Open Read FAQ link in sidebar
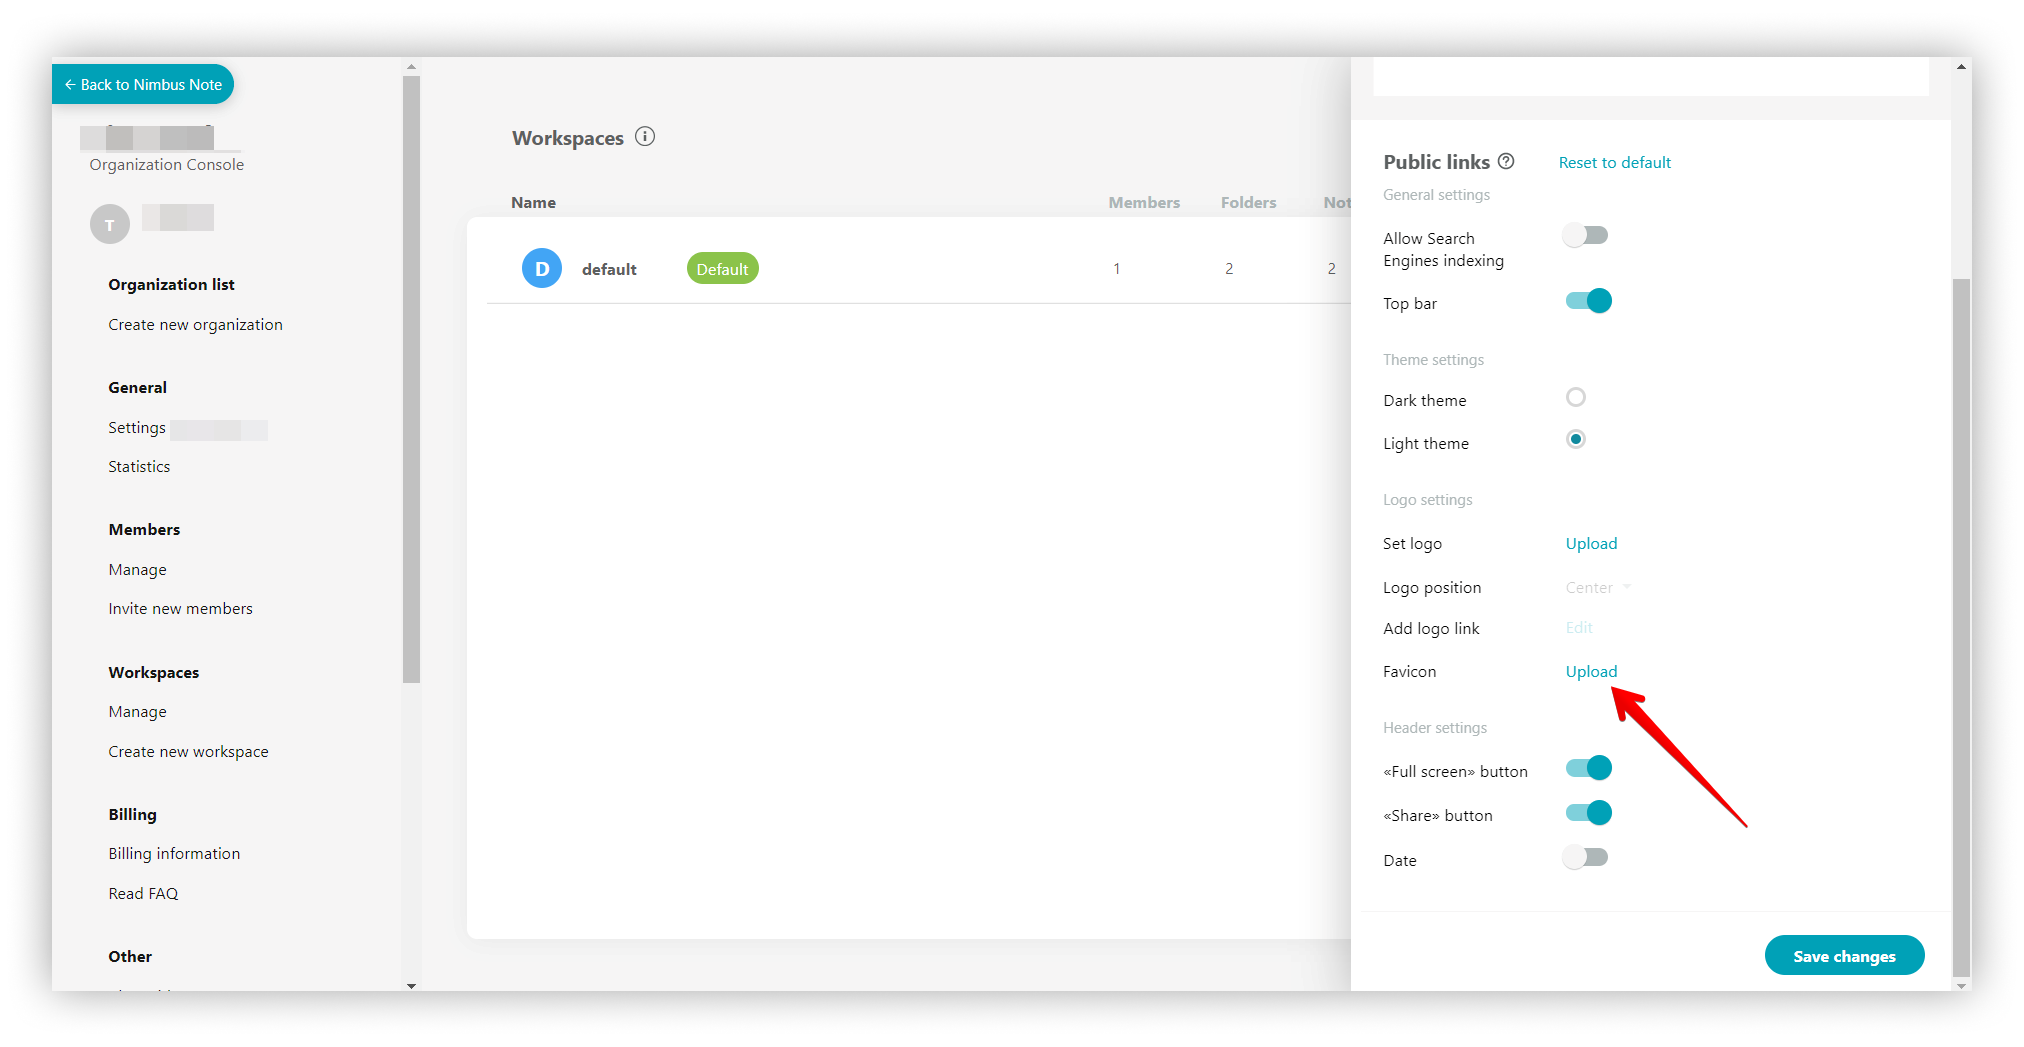The height and width of the screenshot is (1047, 2024). pyautogui.click(x=143, y=893)
